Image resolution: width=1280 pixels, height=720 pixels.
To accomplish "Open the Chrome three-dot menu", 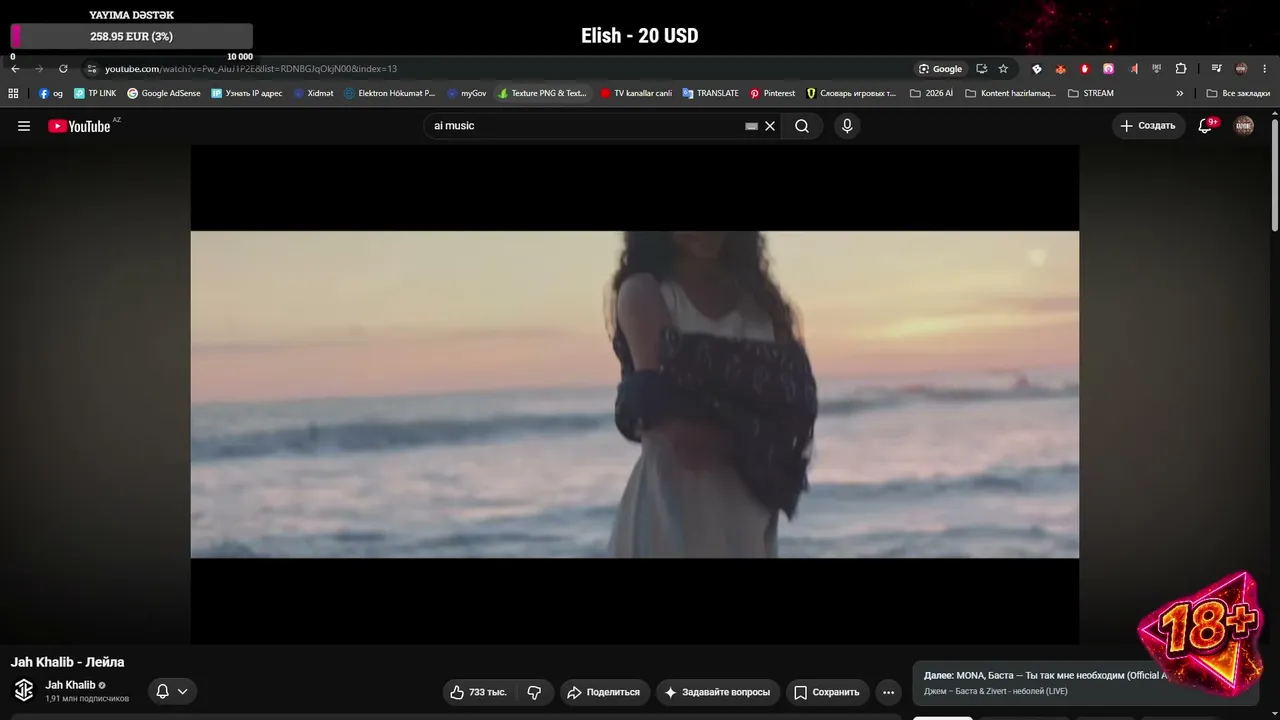I will coord(1265,69).
